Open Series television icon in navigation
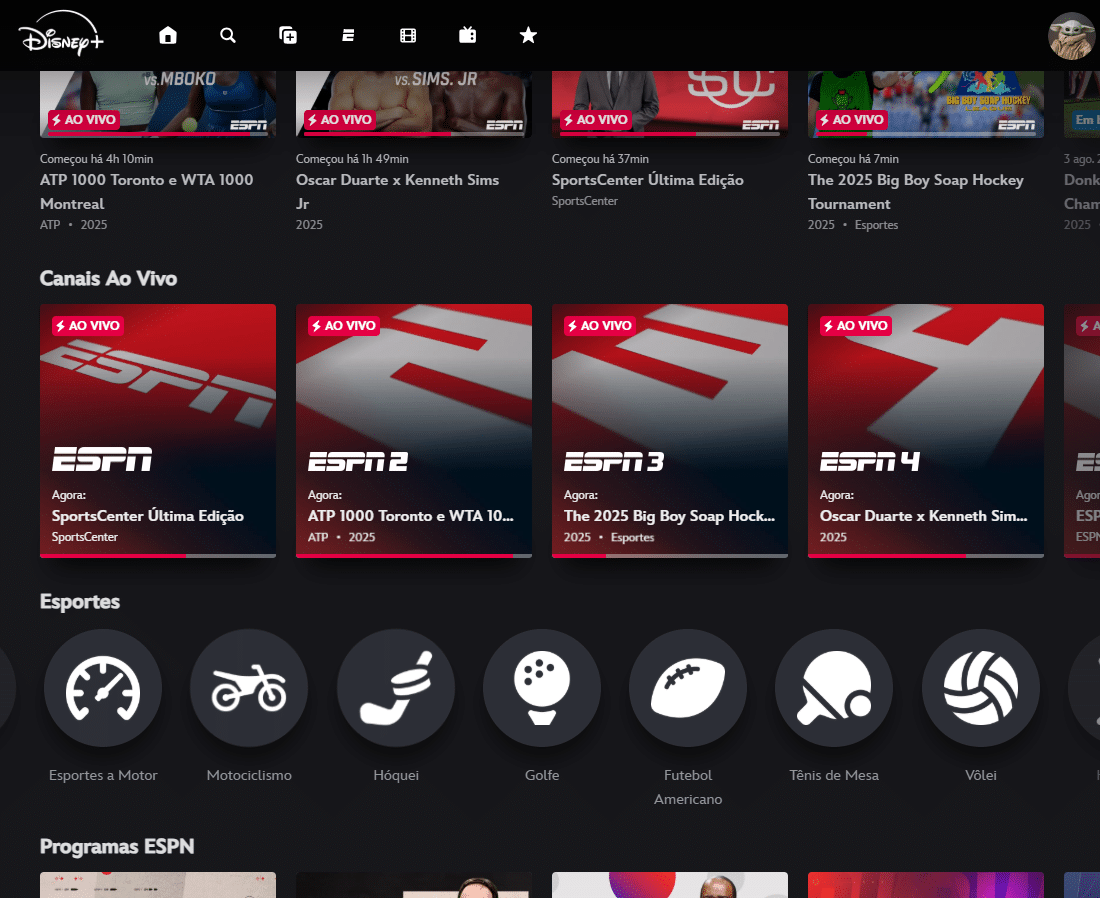The width and height of the screenshot is (1100, 898). 468,35
